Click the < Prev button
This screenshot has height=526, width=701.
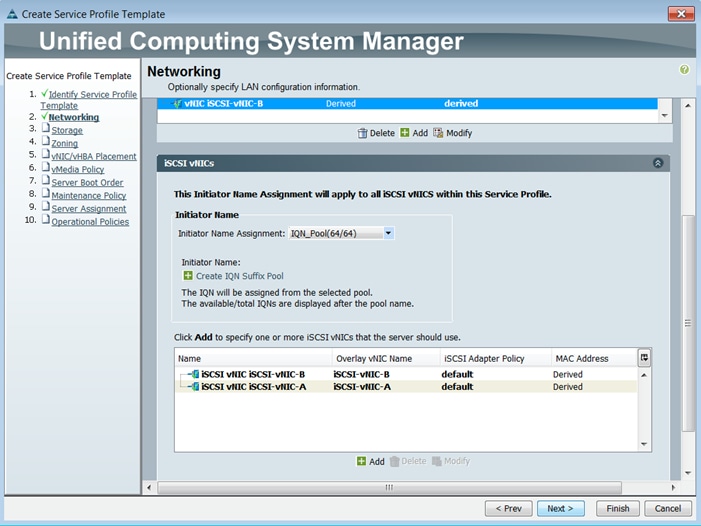pyautogui.click(x=509, y=509)
